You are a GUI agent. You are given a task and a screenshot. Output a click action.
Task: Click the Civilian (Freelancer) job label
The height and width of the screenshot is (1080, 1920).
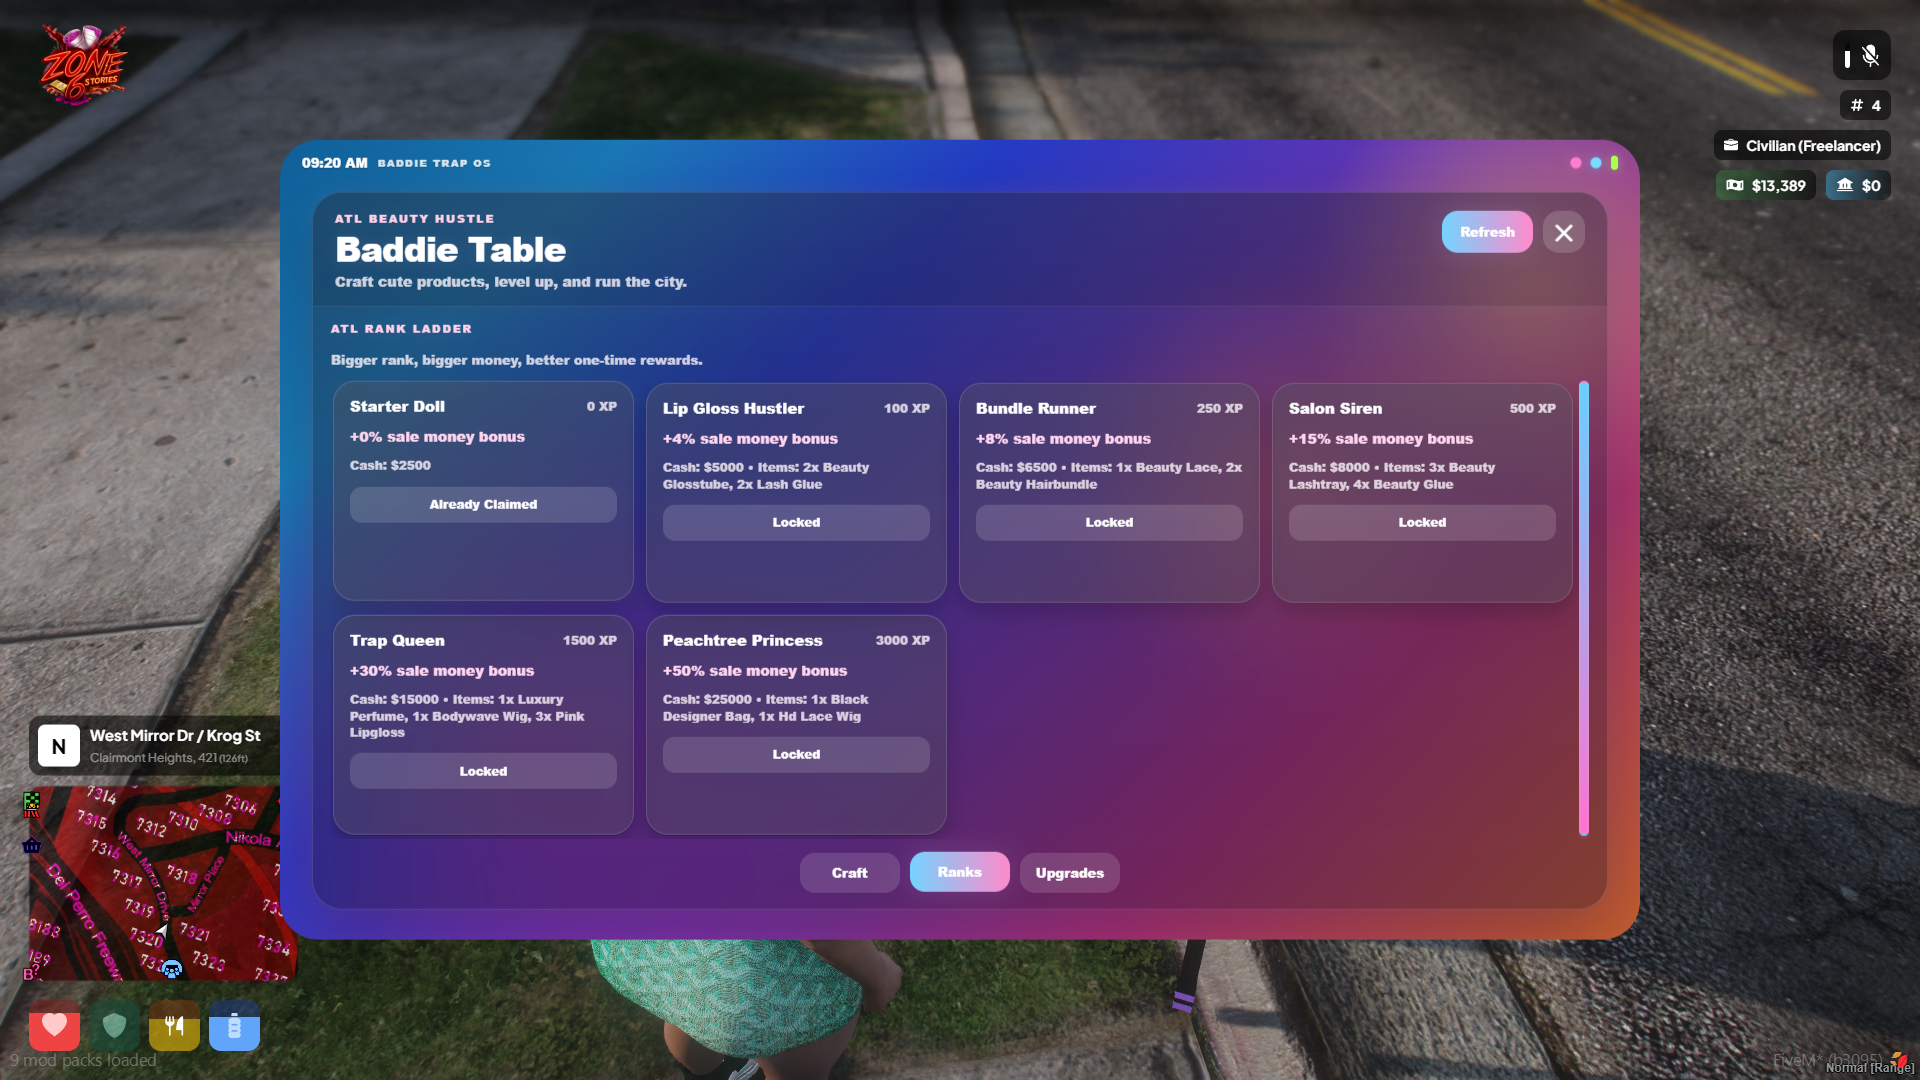(1813, 146)
